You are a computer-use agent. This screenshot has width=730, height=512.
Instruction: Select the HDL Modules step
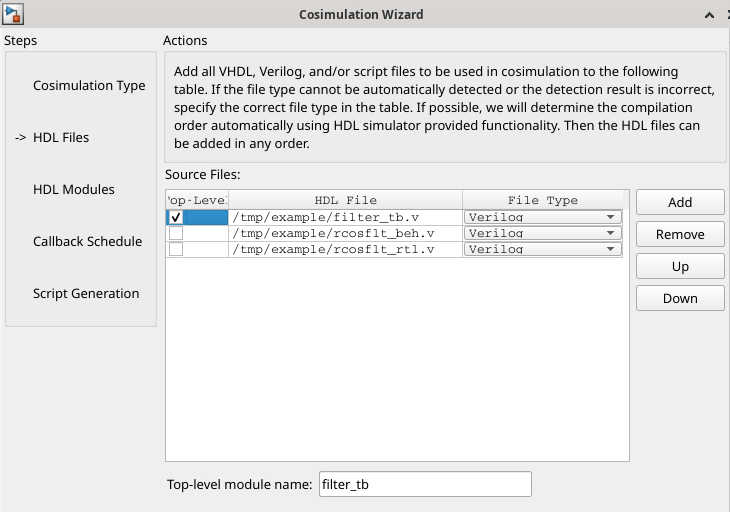[x=74, y=189]
